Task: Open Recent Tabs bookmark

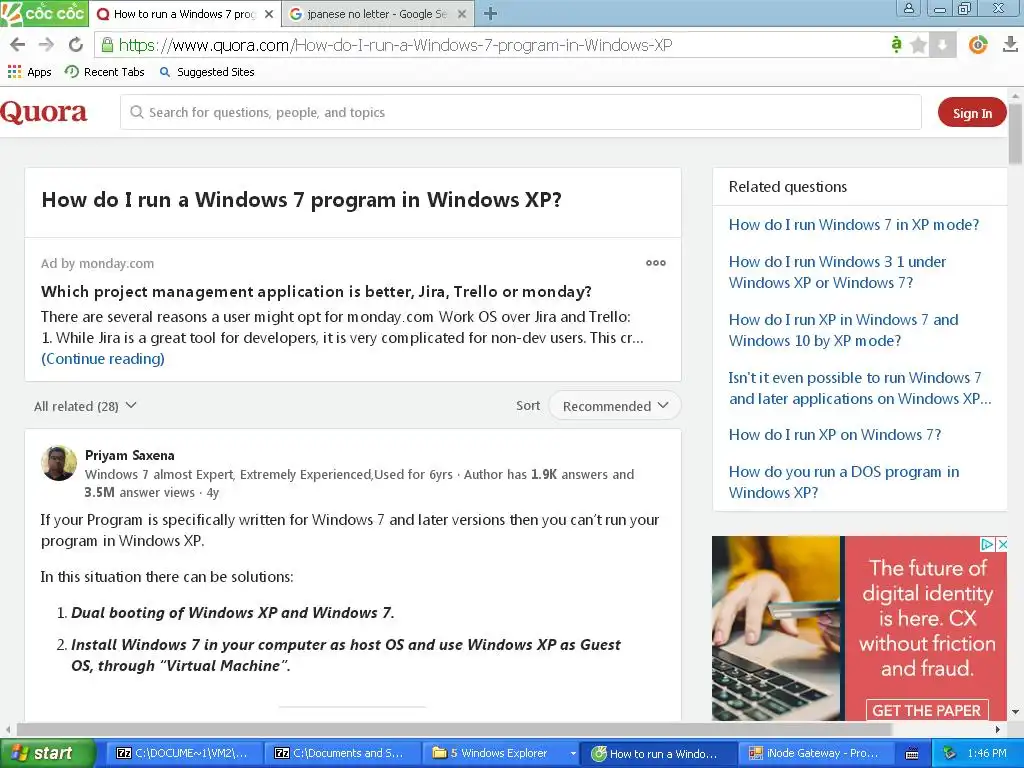Action: tap(104, 72)
